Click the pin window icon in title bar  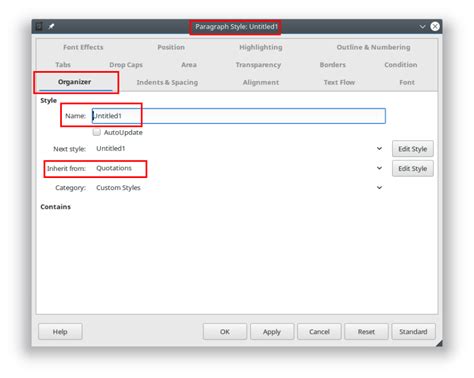(x=51, y=26)
